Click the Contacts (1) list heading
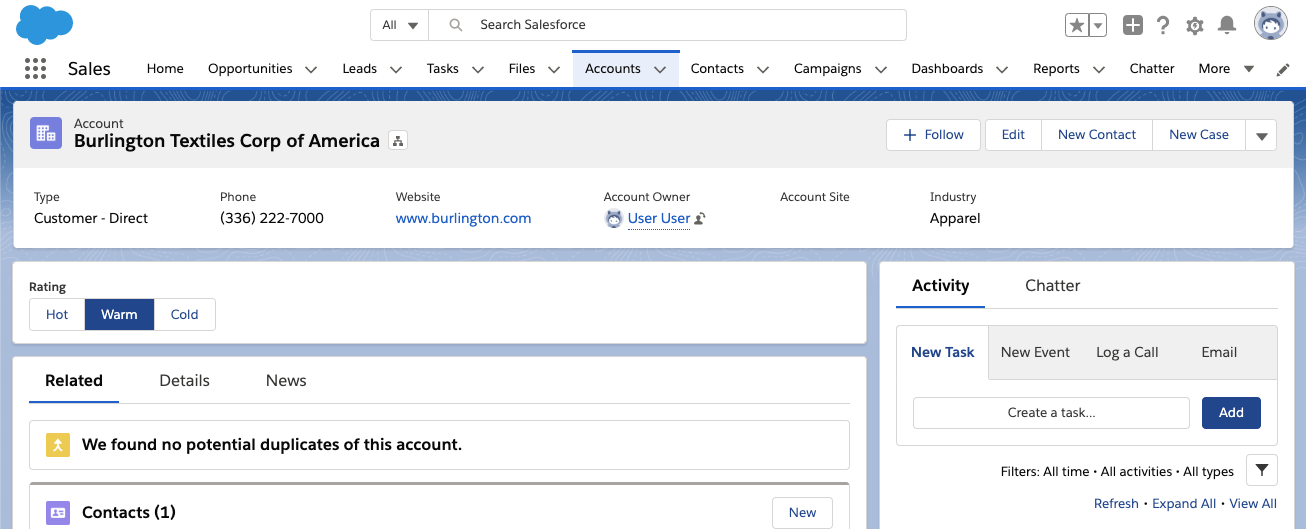Screen dimensions: 1306x529 click(129, 513)
